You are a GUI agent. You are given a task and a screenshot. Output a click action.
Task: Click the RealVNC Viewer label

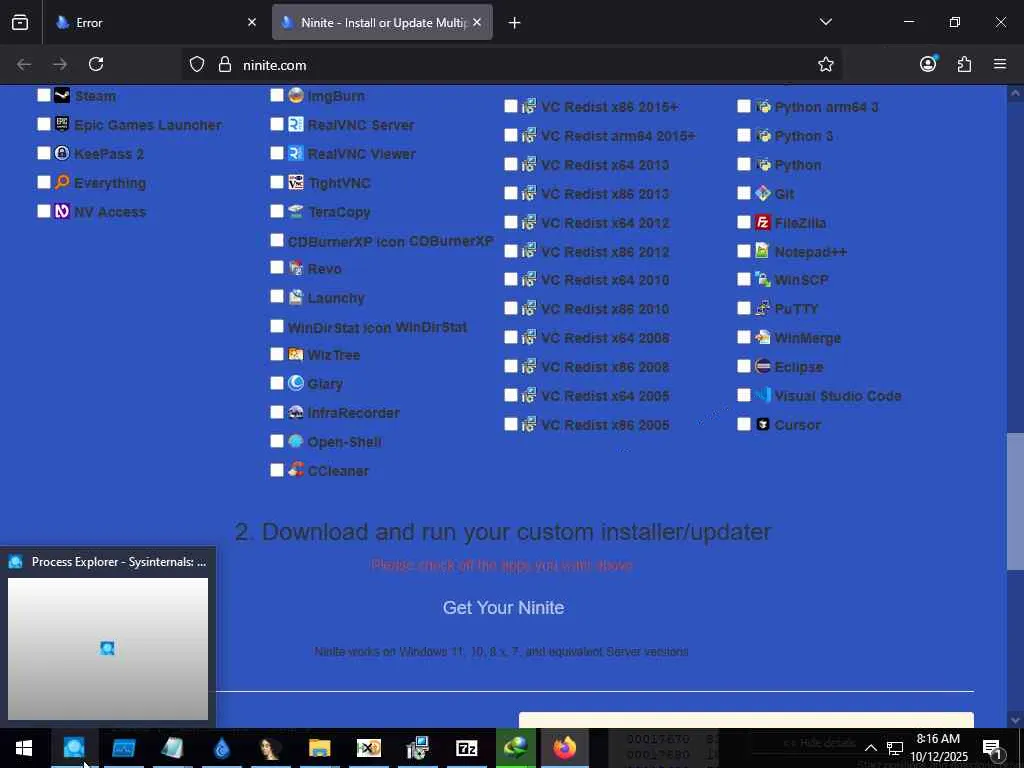(362, 154)
